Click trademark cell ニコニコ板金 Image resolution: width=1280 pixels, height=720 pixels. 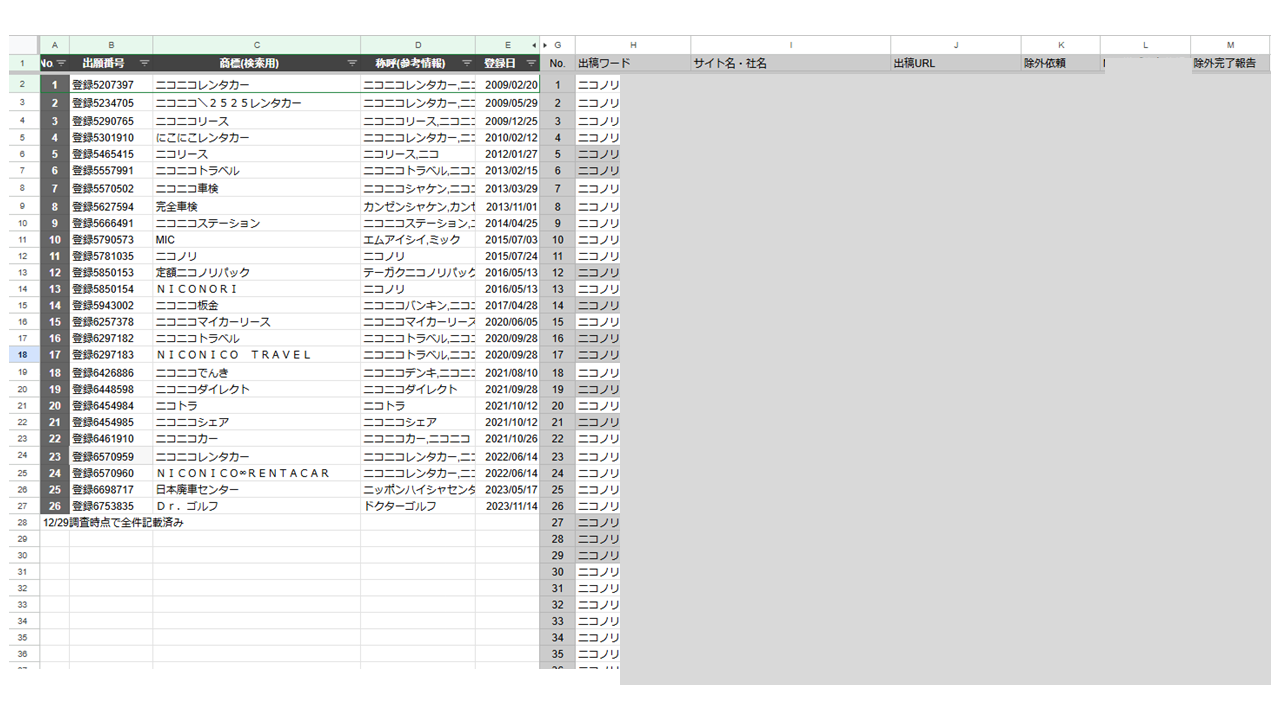point(257,305)
